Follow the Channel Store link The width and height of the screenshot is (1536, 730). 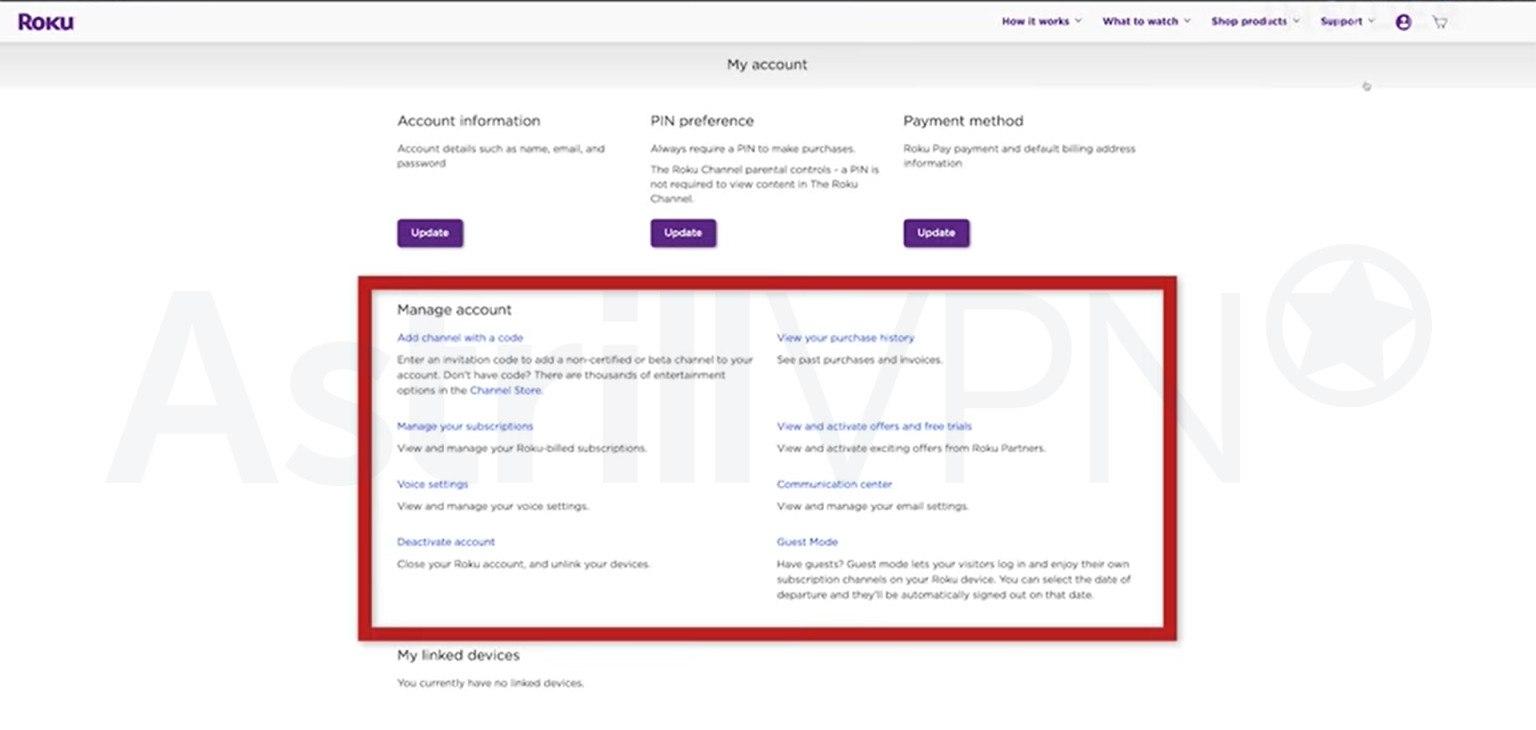(505, 390)
